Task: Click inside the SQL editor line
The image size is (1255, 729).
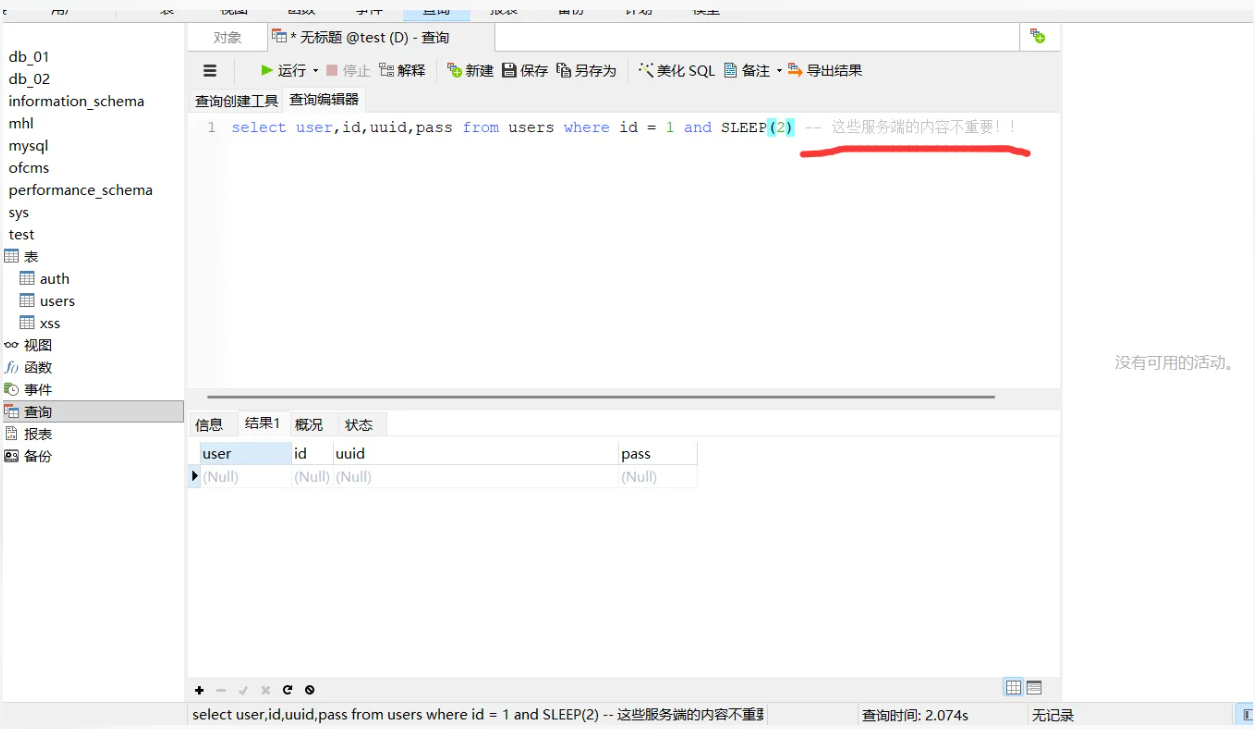Action: click(500, 127)
